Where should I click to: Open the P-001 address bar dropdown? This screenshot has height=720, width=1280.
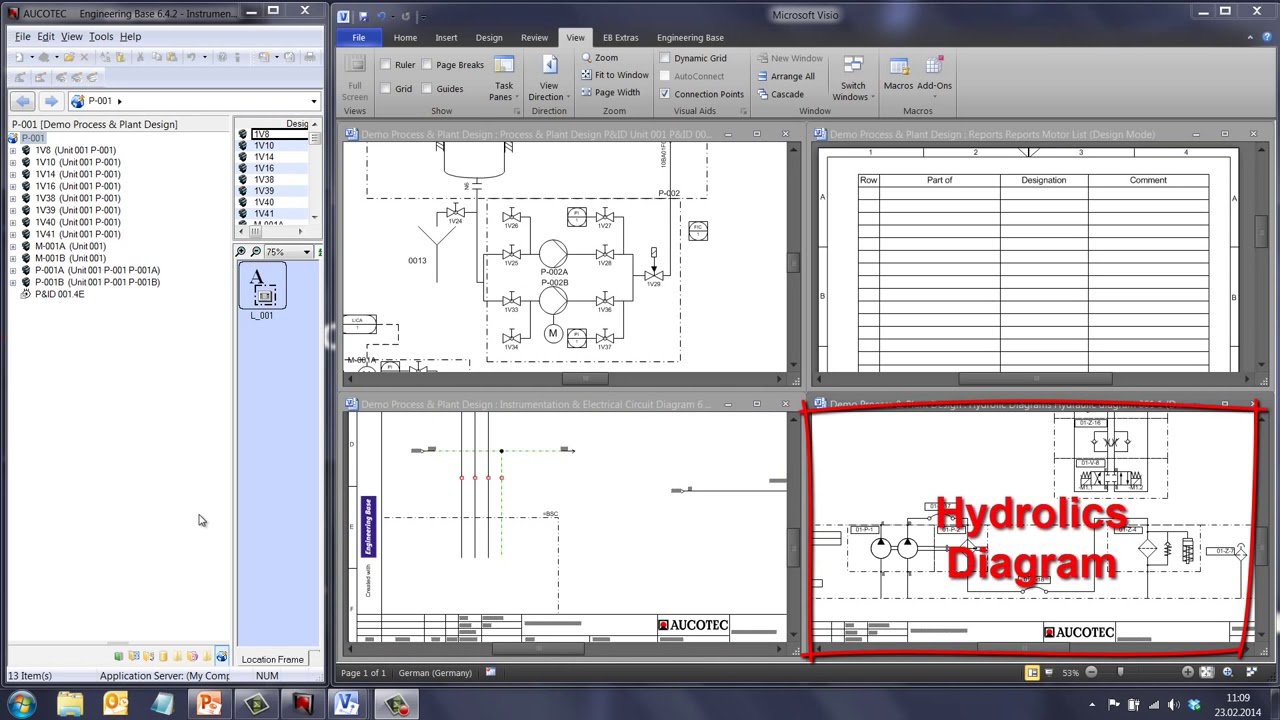pyautogui.click(x=313, y=101)
